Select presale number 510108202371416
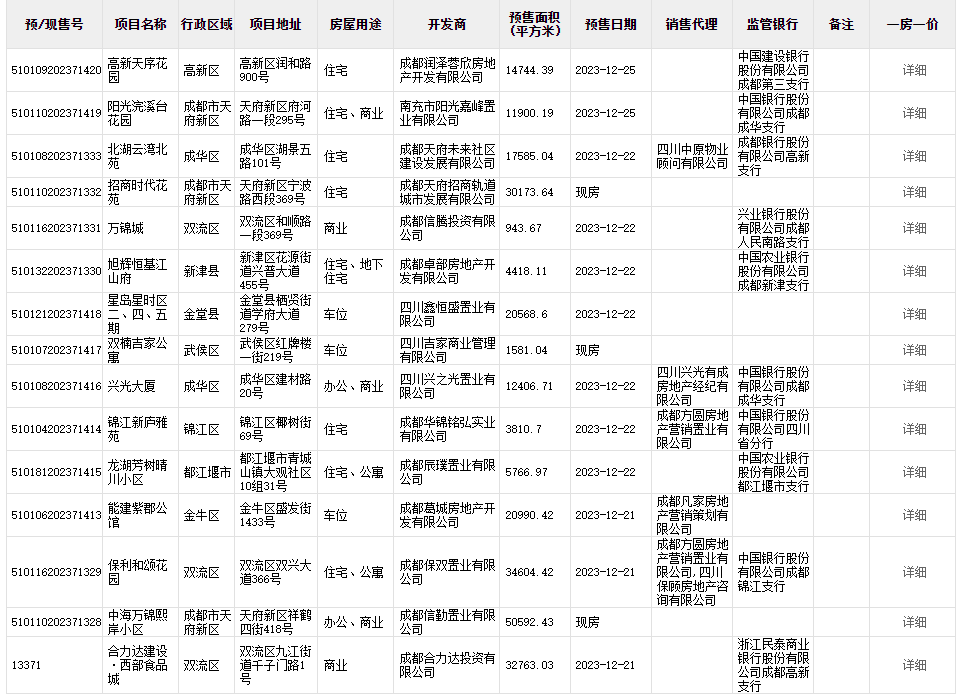The width and height of the screenshot is (959, 698). (x=56, y=386)
